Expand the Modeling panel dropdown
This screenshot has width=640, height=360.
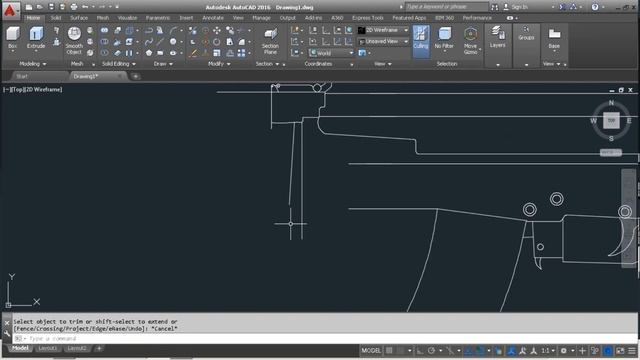pyautogui.click(x=33, y=64)
